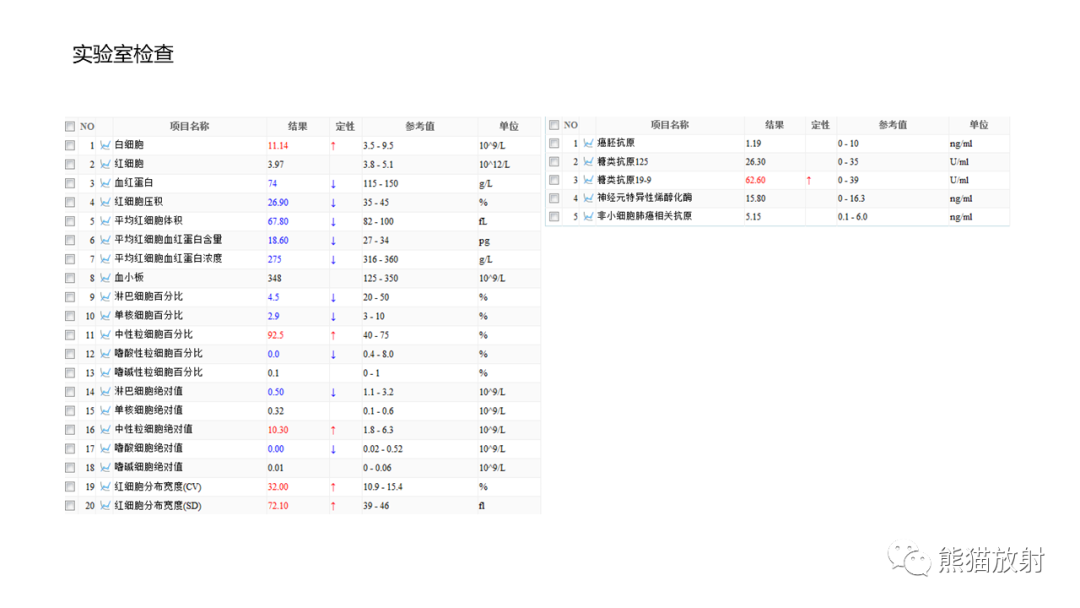Open trend chart icon for 淋巴细胞绝对值

[x=105, y=391]
